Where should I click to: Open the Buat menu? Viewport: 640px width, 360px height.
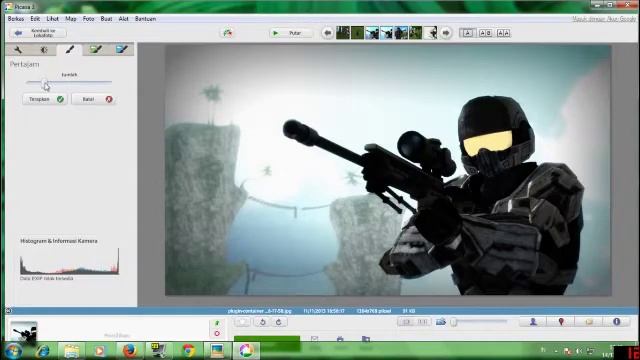107,19
